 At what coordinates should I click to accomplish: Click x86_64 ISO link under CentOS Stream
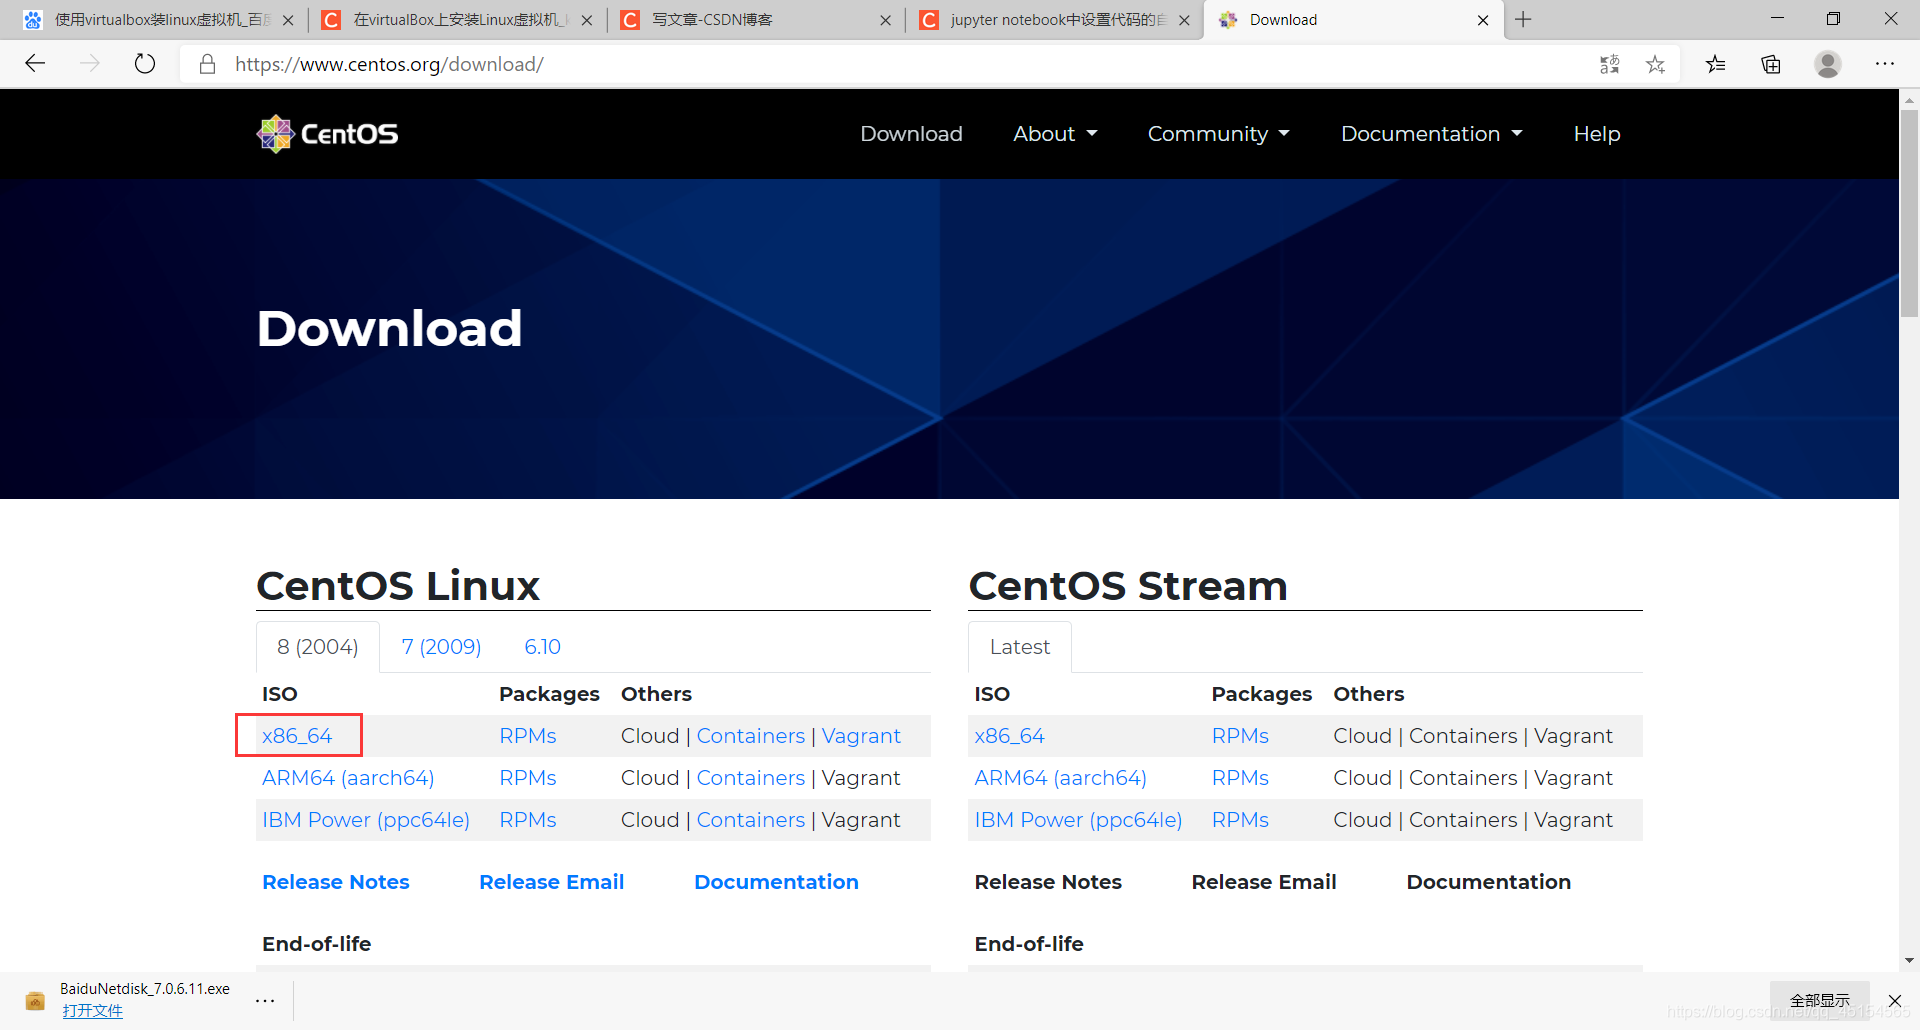coord(1010,736)
